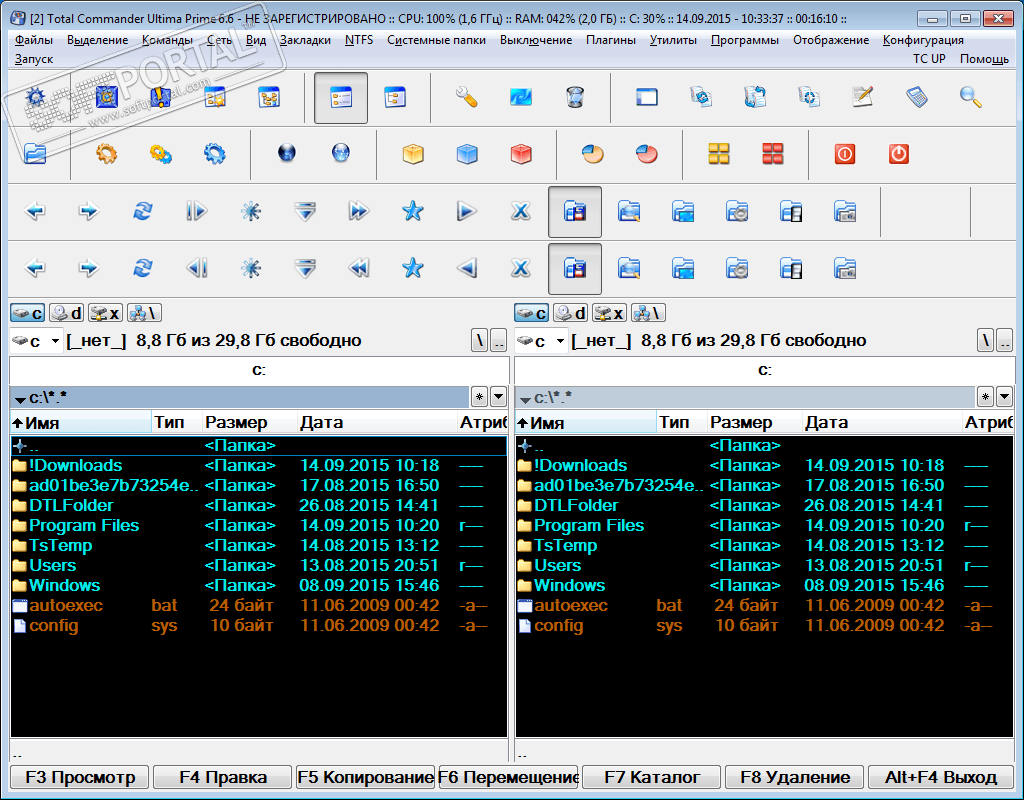Click the magnifier search icon in top toolbar
The width and height of the screenshot is (1024, 800).
[x=970, y=97]
